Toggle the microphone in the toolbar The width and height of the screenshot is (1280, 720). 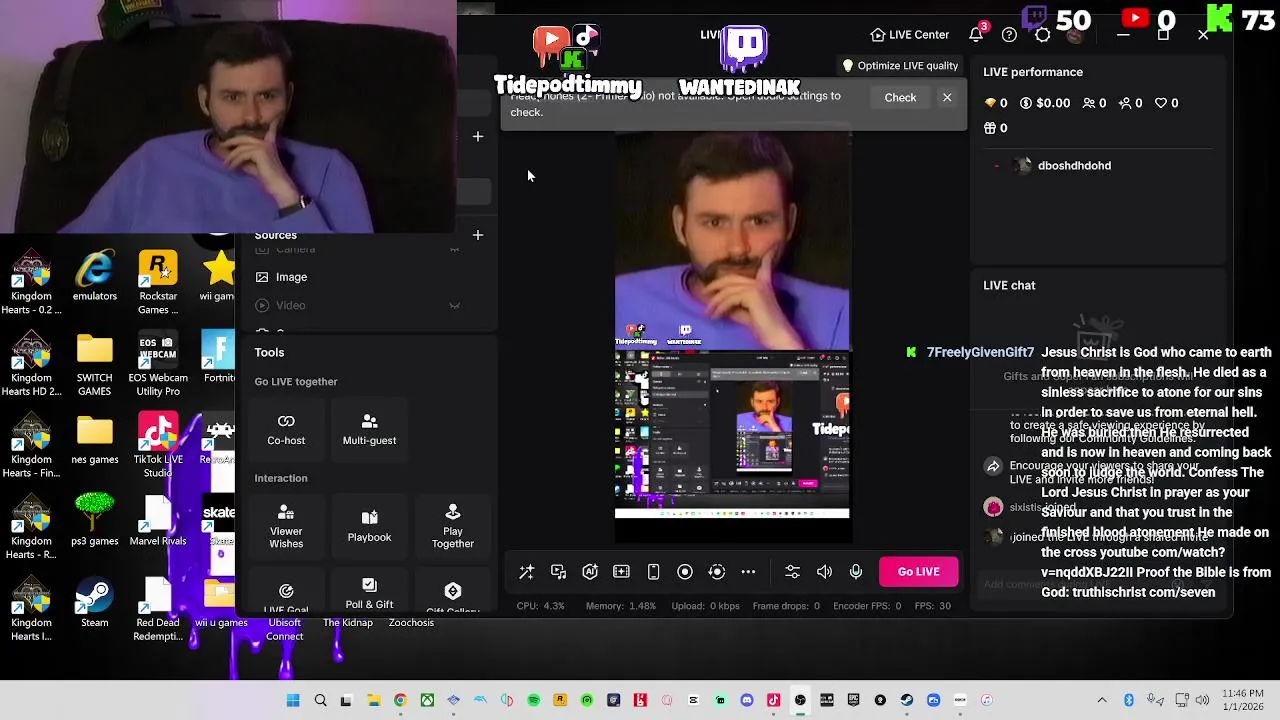[x=856, y=572]
